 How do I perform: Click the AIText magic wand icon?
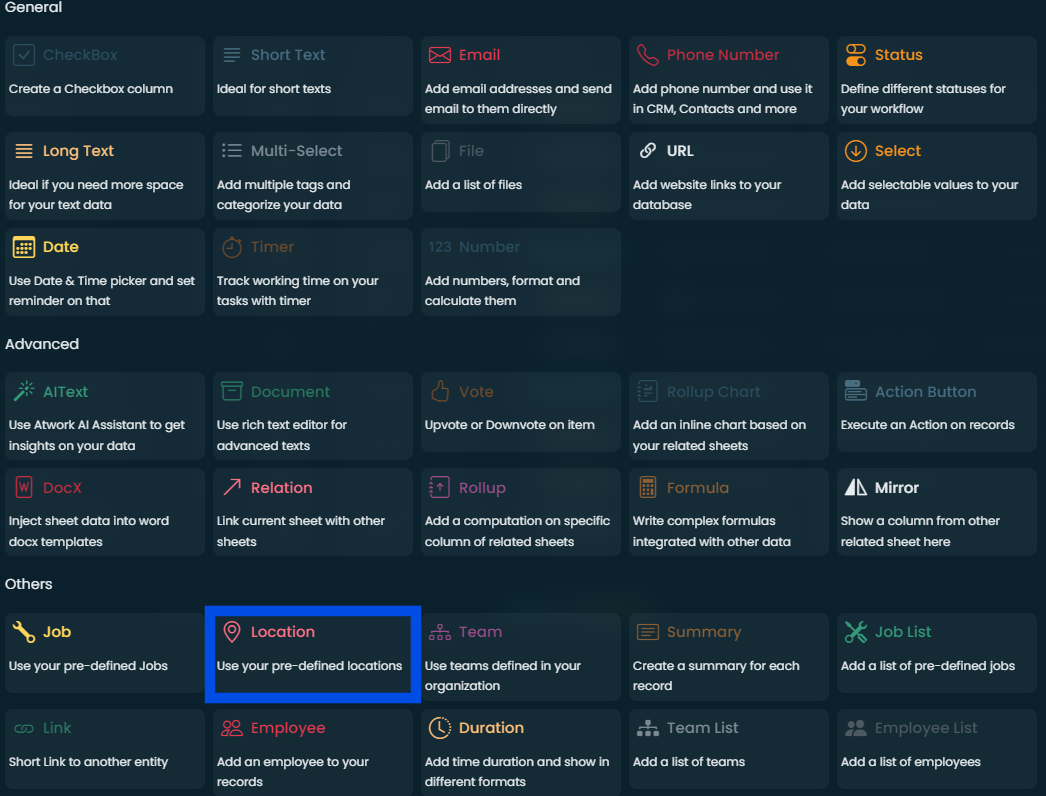(24, 391)
